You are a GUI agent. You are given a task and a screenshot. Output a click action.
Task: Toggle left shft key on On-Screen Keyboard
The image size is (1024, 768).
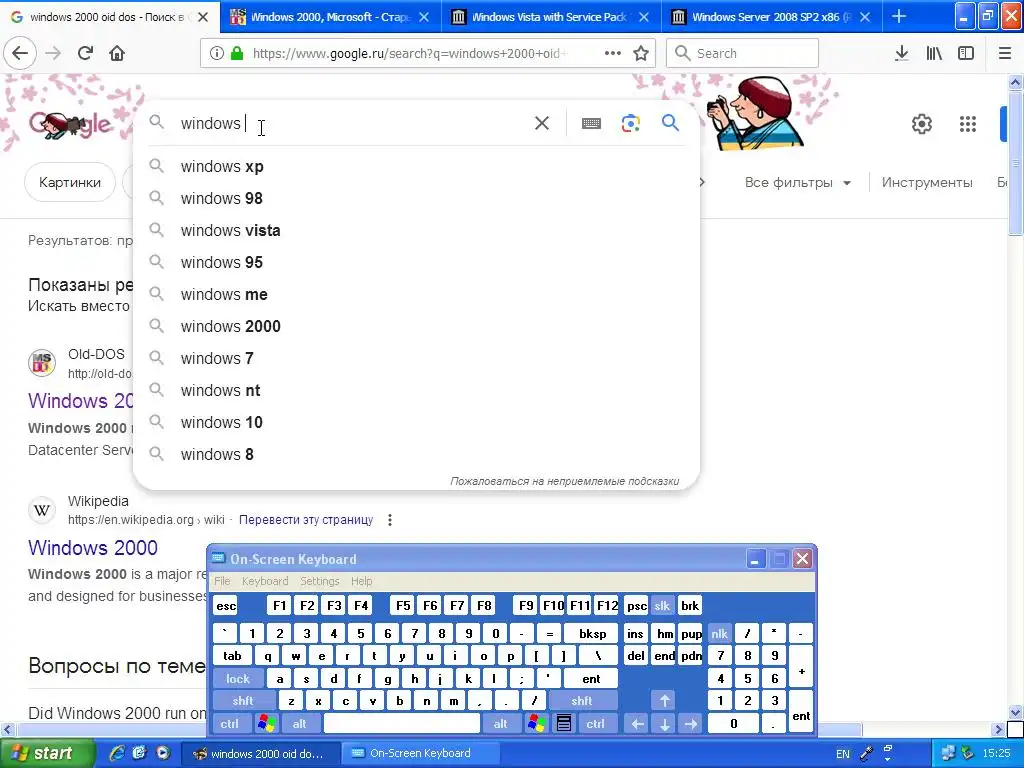tap(242, 701)
